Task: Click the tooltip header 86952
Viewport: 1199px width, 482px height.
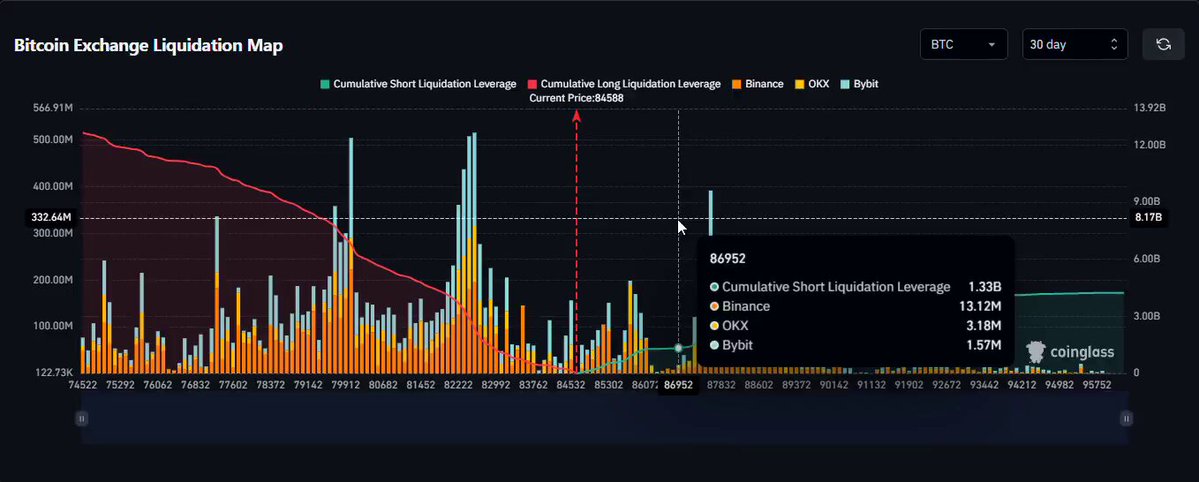Action: (728, 259)
